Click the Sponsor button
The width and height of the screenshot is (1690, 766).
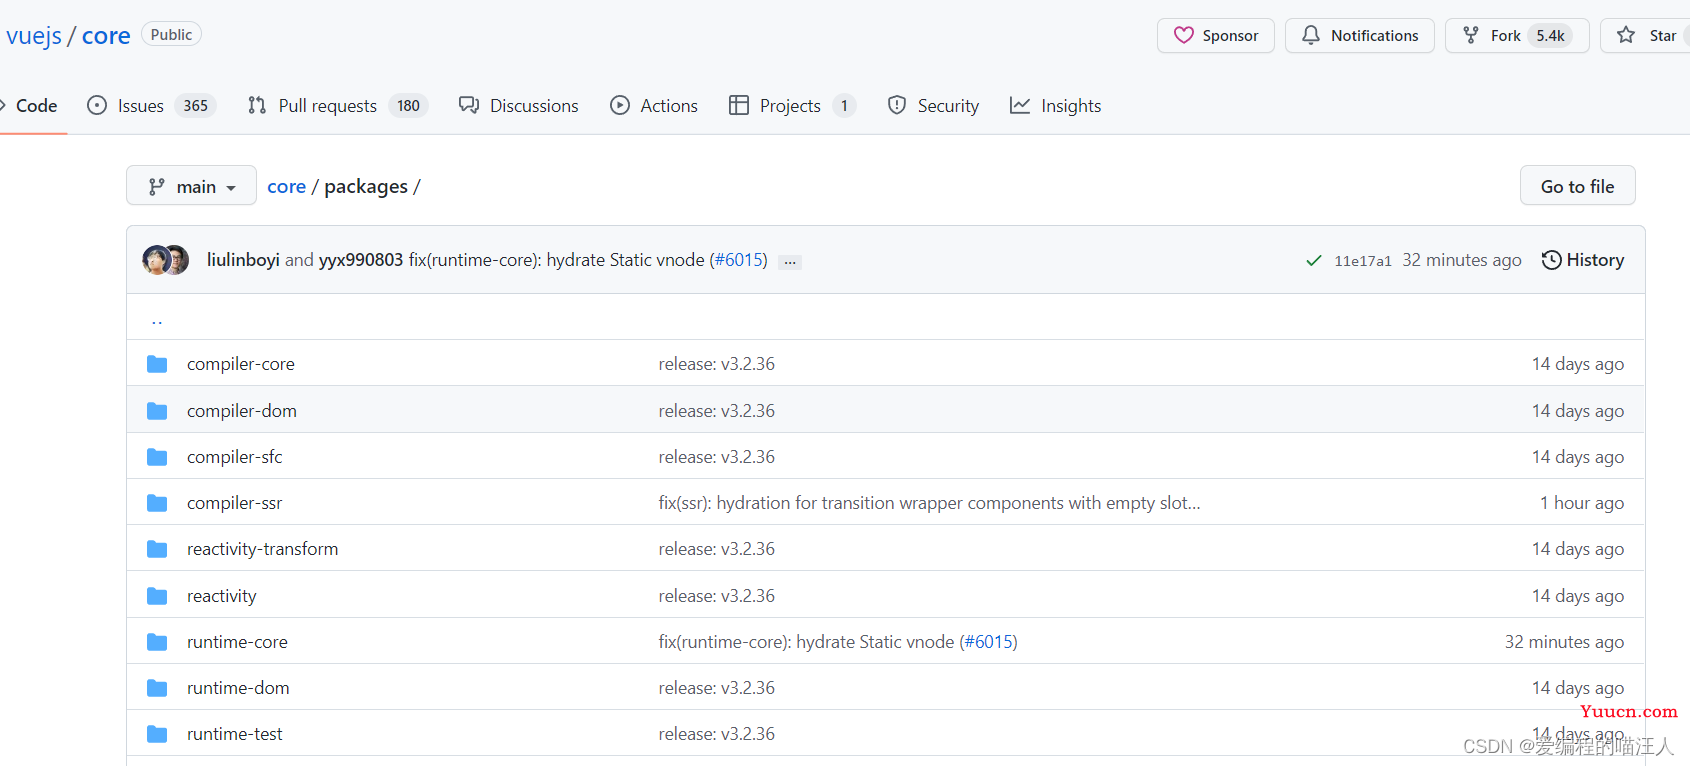click(x=1215, y=35)
